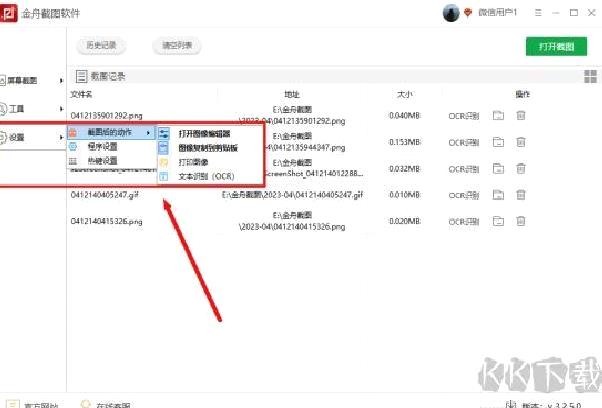Run OCR识别 on the 0.153MB file

pos(464,142)
